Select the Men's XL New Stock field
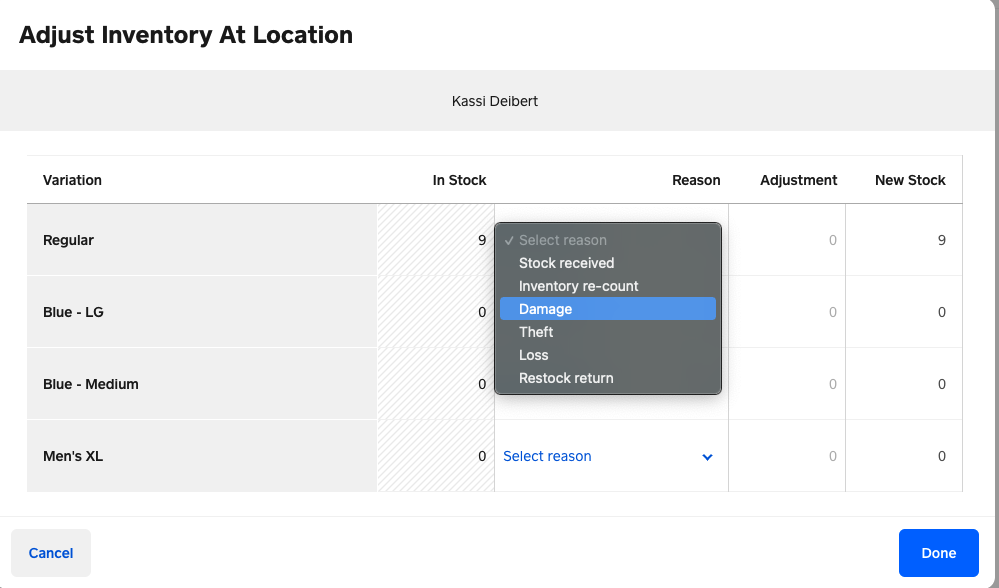999x588 pixels. point(904,456)
